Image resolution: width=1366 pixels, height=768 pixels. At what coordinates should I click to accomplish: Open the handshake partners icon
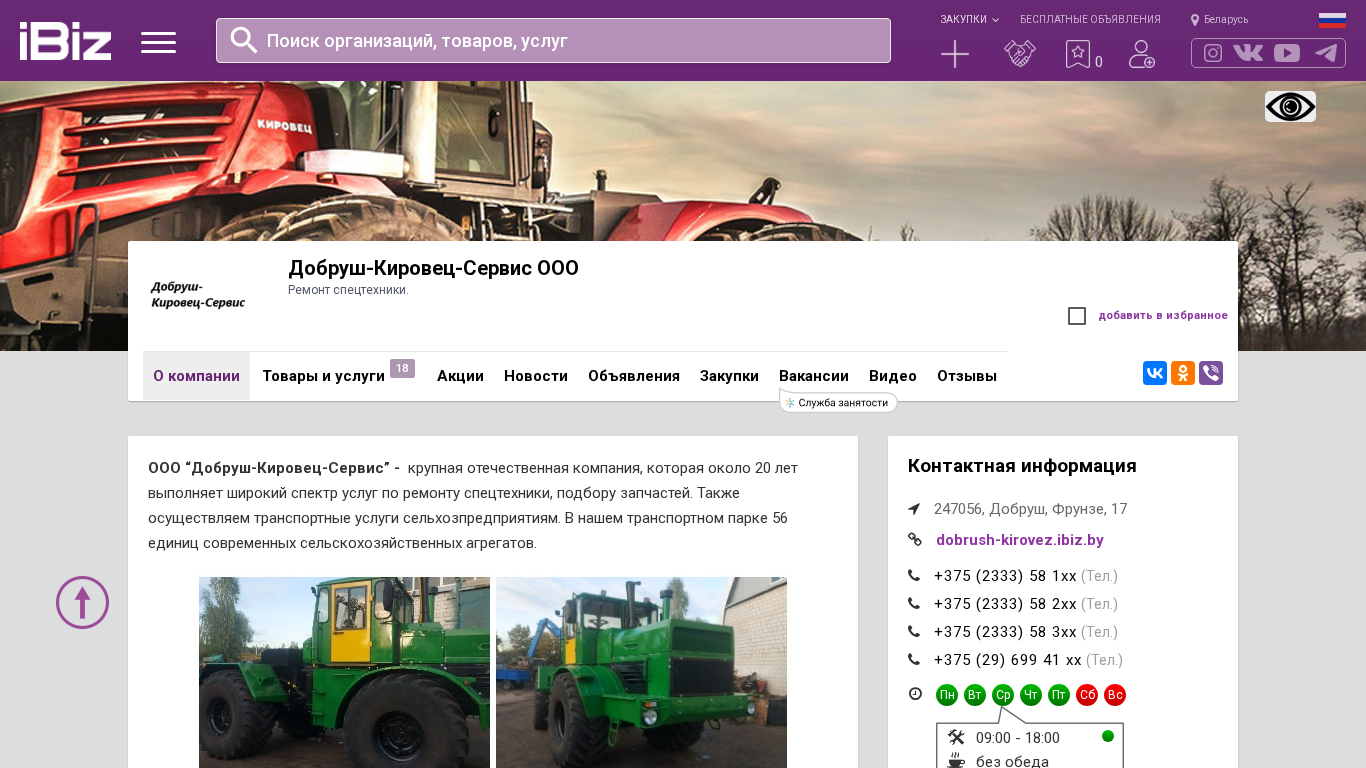click(1020, 54)
